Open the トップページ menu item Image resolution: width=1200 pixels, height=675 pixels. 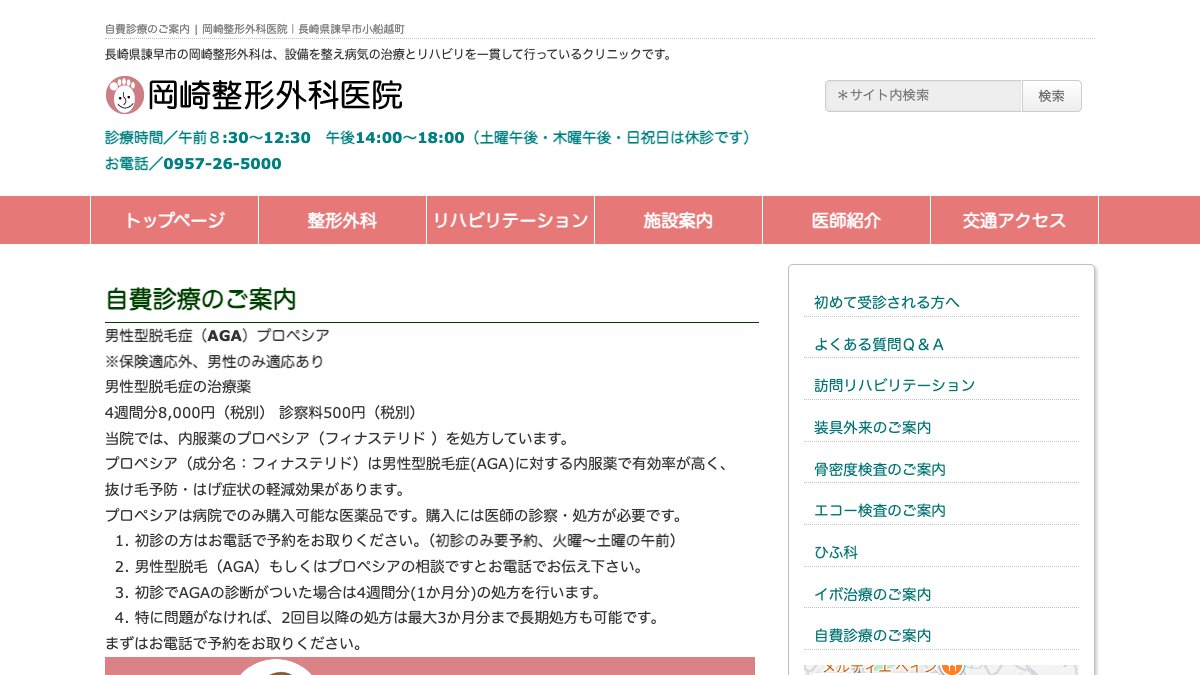pyautogui.click(x=174, y=220)
